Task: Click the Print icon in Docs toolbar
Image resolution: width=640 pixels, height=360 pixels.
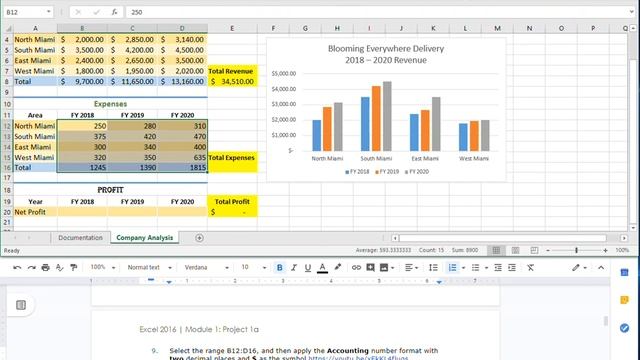Action: [x=45, y=268]
